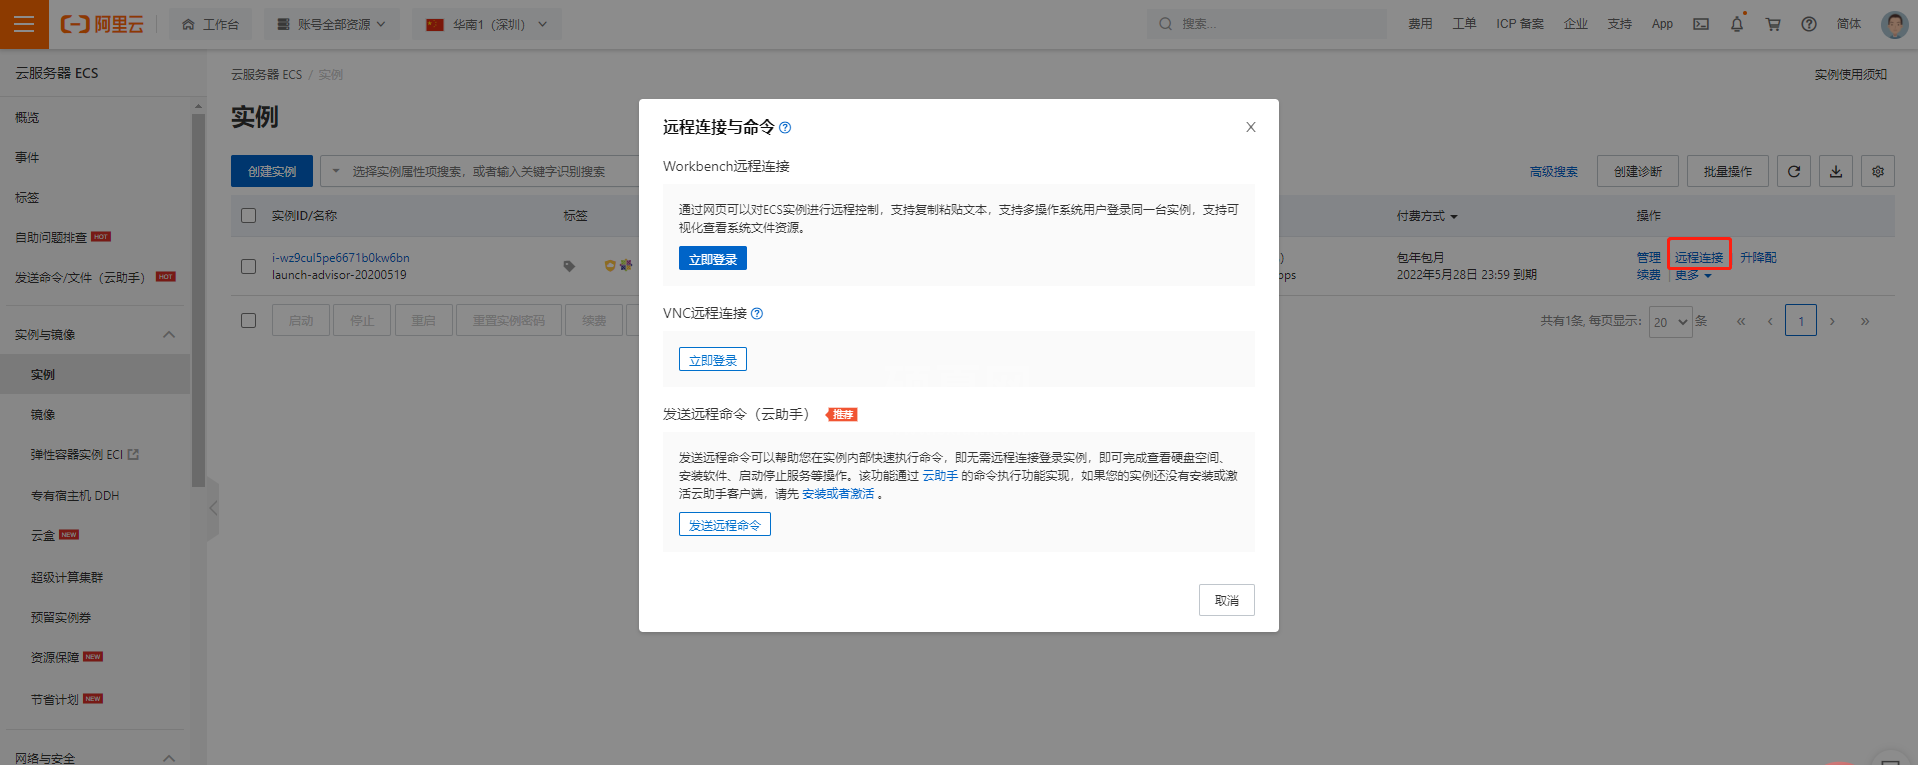Click the tag icon in the instance row

pyautogui.click(x=569, y=266)
